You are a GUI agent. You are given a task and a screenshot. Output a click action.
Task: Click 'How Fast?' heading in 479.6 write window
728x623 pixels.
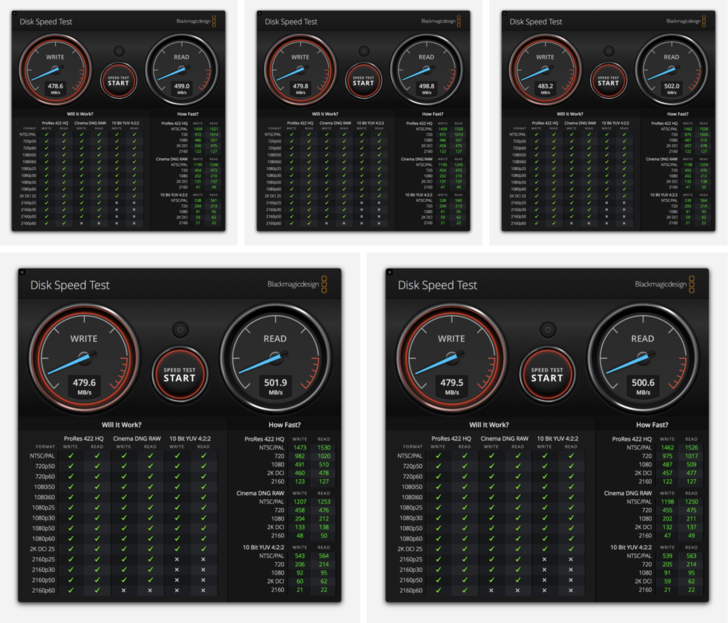tap(284, 424)
